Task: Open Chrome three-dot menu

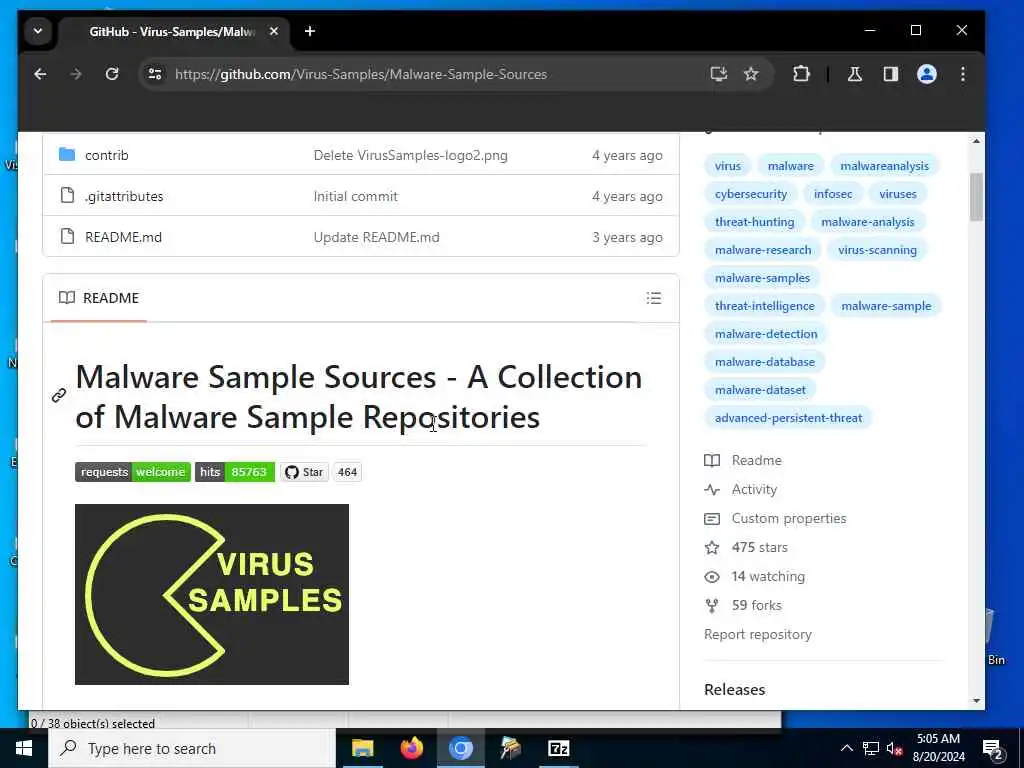Action: pos(963,74)
